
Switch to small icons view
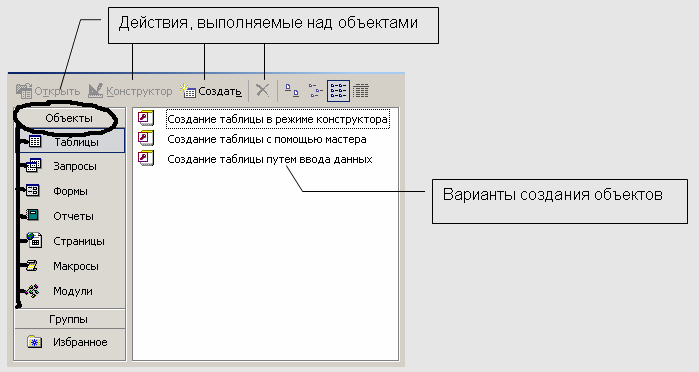point(315,91)
